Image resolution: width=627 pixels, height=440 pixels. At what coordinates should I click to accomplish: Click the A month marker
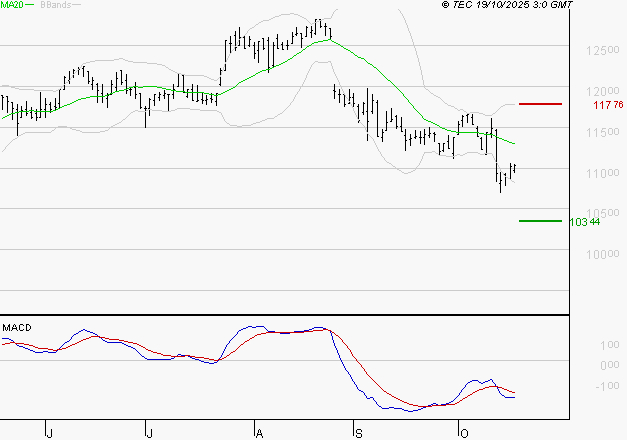tap(259, 434)
